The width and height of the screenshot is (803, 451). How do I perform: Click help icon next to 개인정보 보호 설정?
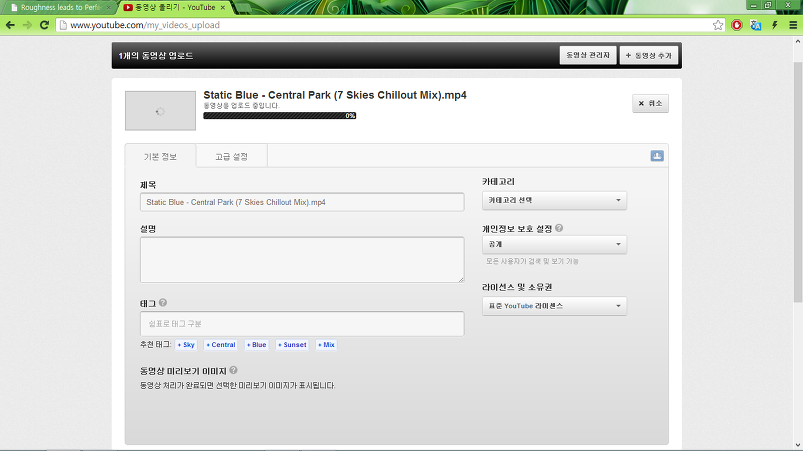pyautogui.click(x=559, y=228)
